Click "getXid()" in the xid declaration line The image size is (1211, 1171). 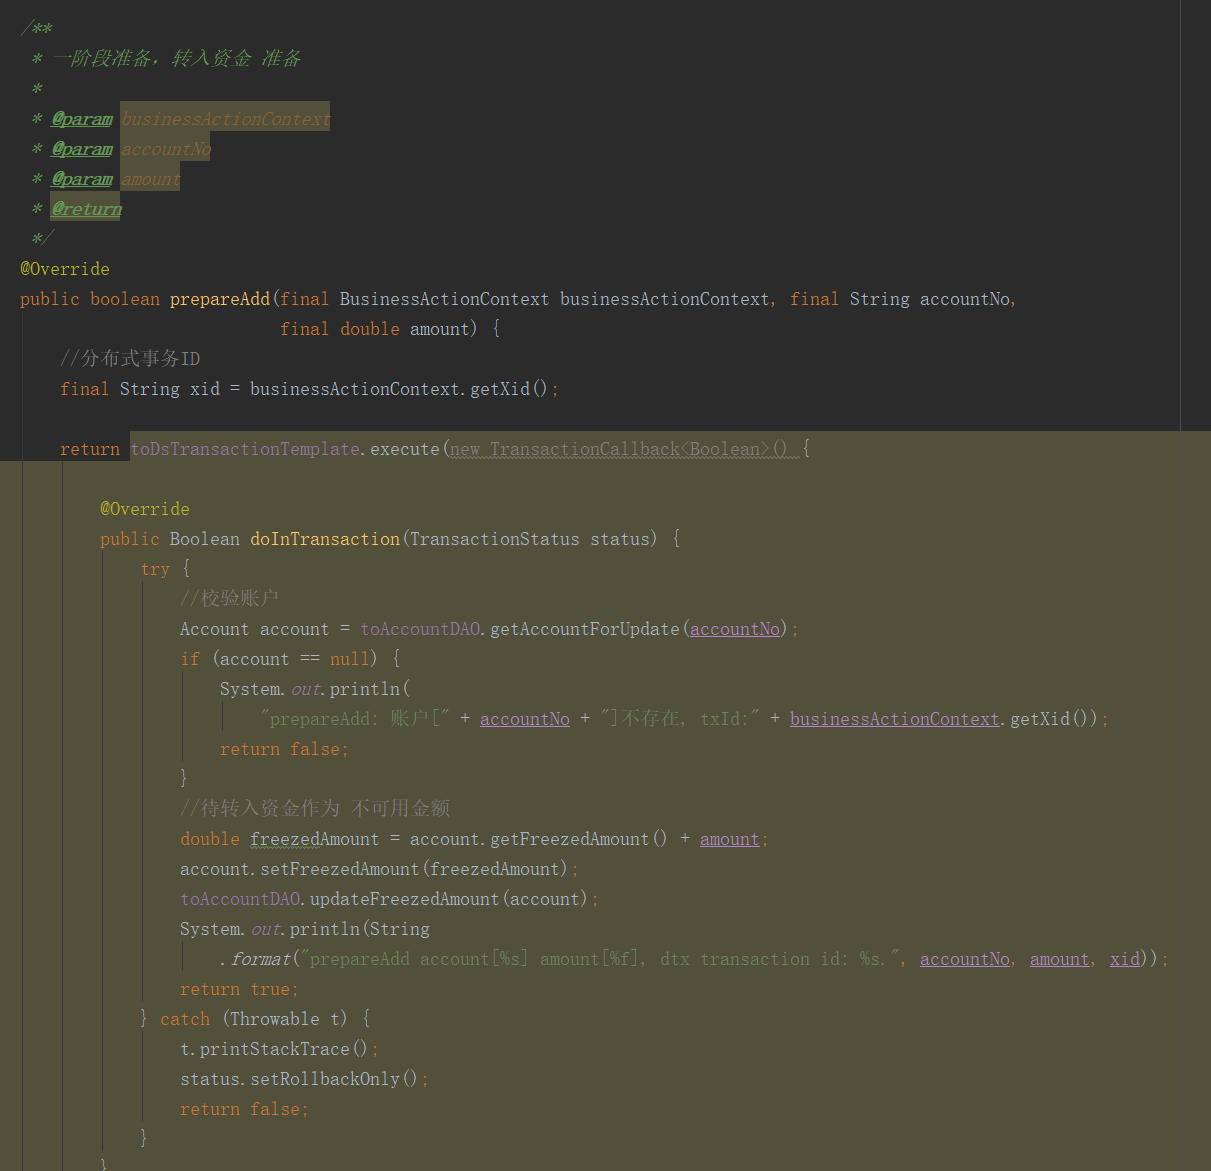[509, 389]
